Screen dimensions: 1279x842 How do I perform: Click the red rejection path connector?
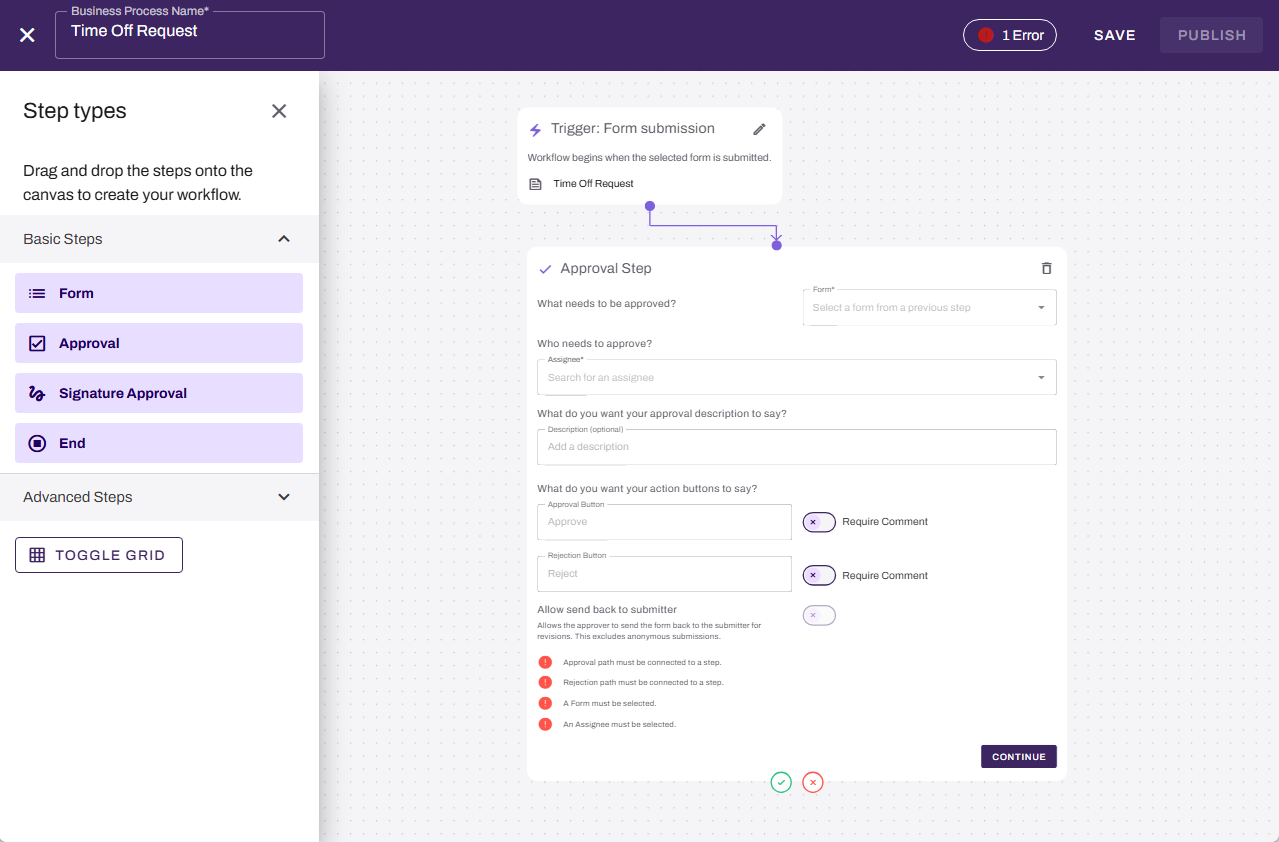[813, 782]
